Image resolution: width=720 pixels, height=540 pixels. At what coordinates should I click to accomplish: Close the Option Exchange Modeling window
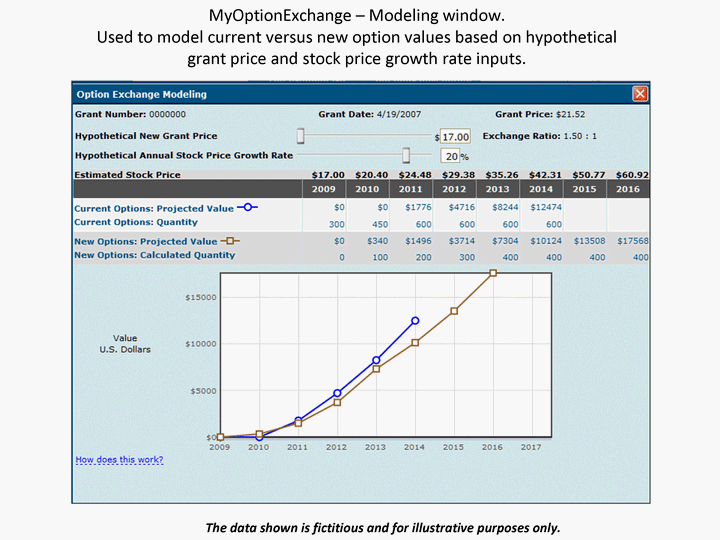(639, 94)
